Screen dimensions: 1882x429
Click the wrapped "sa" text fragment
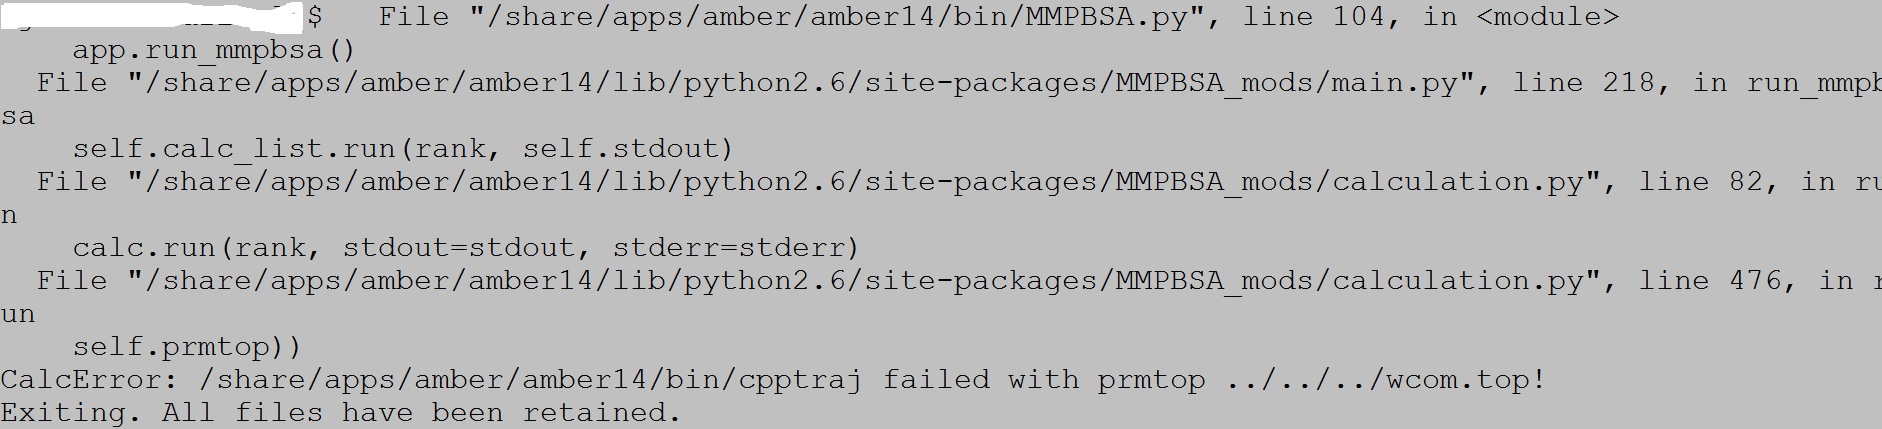[x=18, y=116]
